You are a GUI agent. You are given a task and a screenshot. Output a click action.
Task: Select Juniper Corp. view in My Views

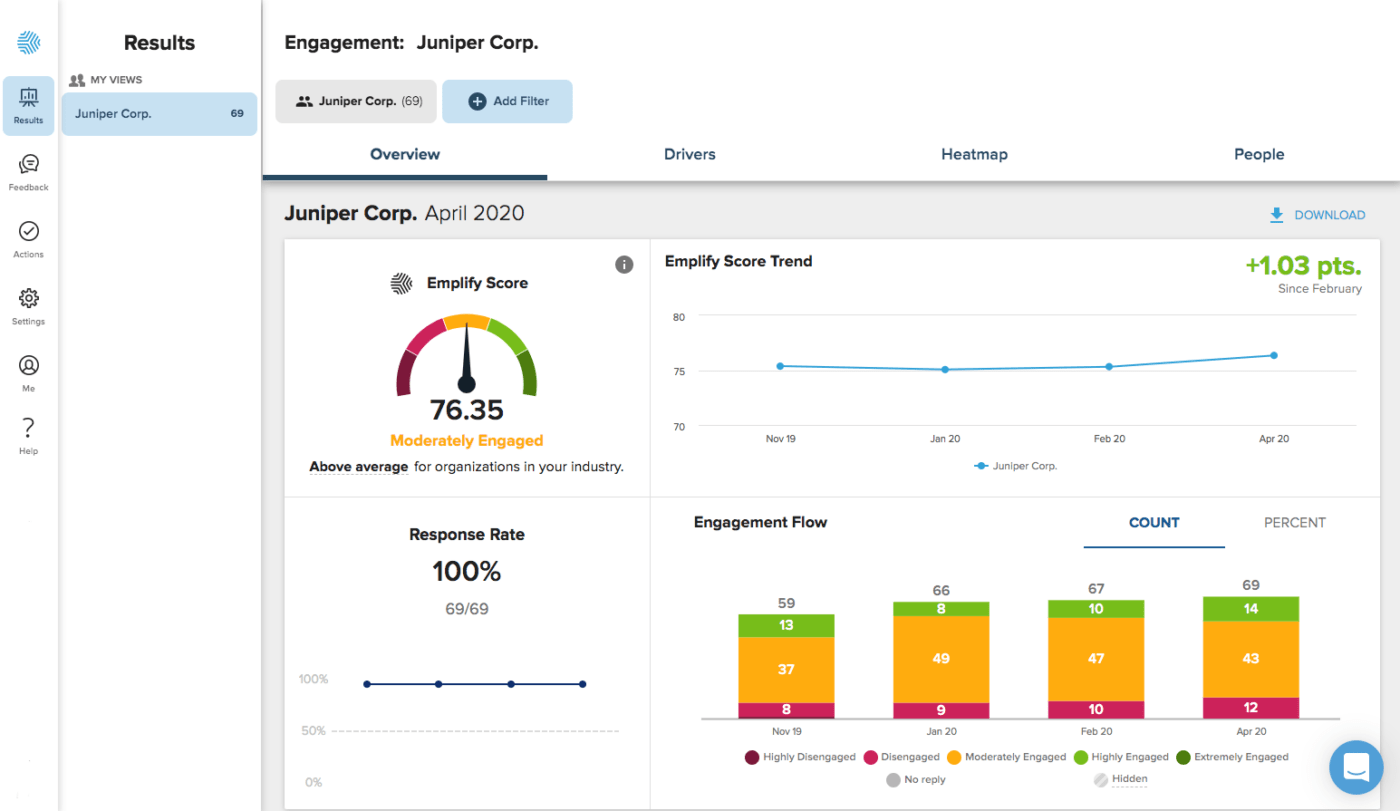pos(159,114)
